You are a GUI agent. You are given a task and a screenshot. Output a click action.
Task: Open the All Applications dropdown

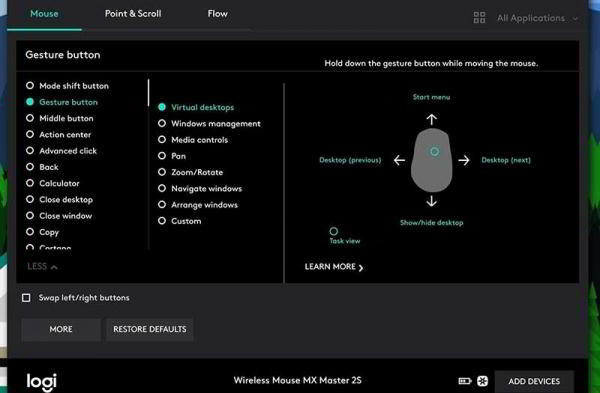[537, 18]
